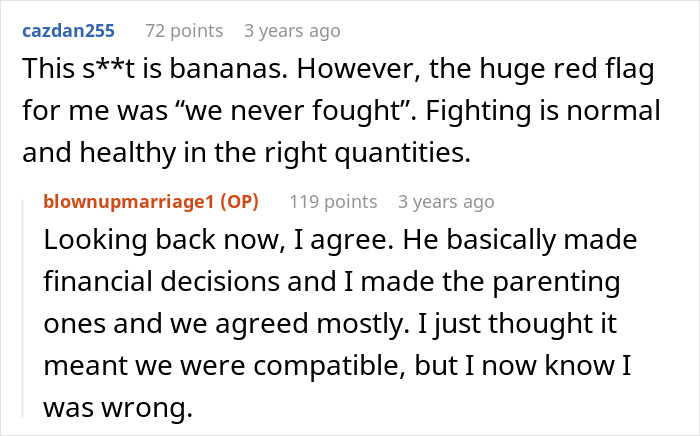Viewport: 700px width, 436px height.
Task: Click the line 'and healthy in the right quantities.'
Action: [246, 153]
